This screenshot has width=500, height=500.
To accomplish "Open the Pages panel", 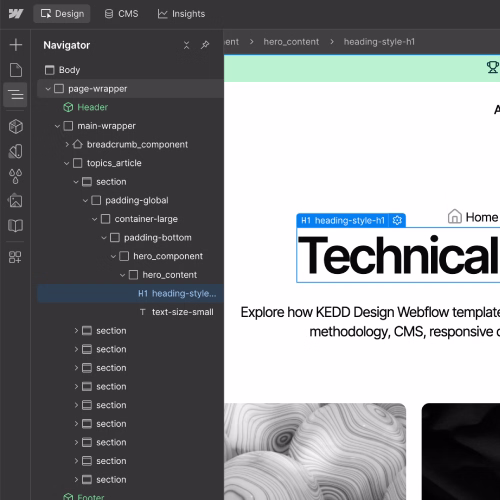I will tap(16, 70).
